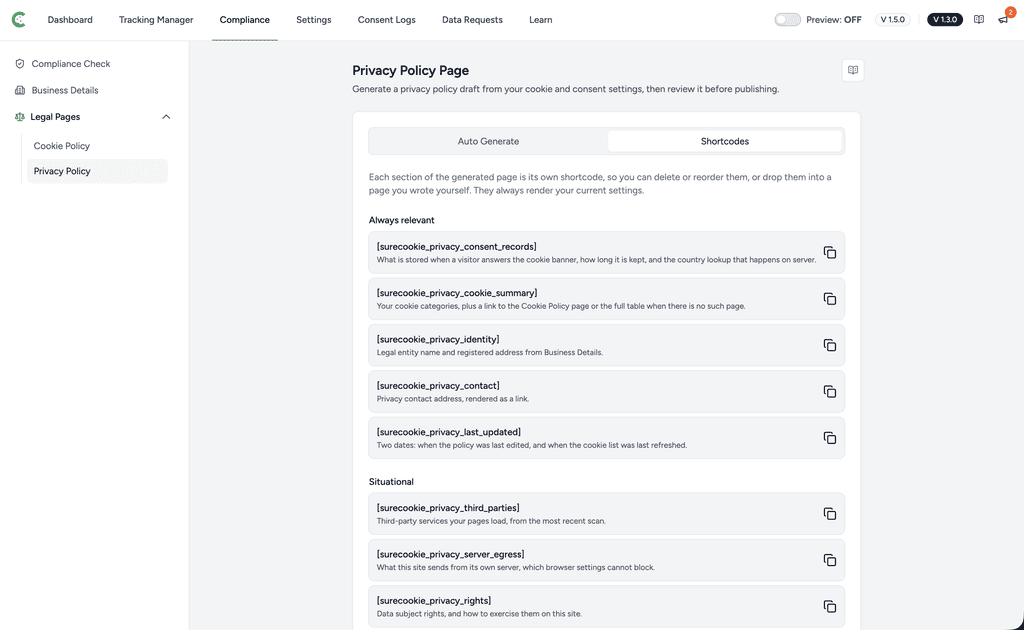Click the SureCookie logo icon
The height and width of the screenshot is (630, 1024).
click(19, 20)
